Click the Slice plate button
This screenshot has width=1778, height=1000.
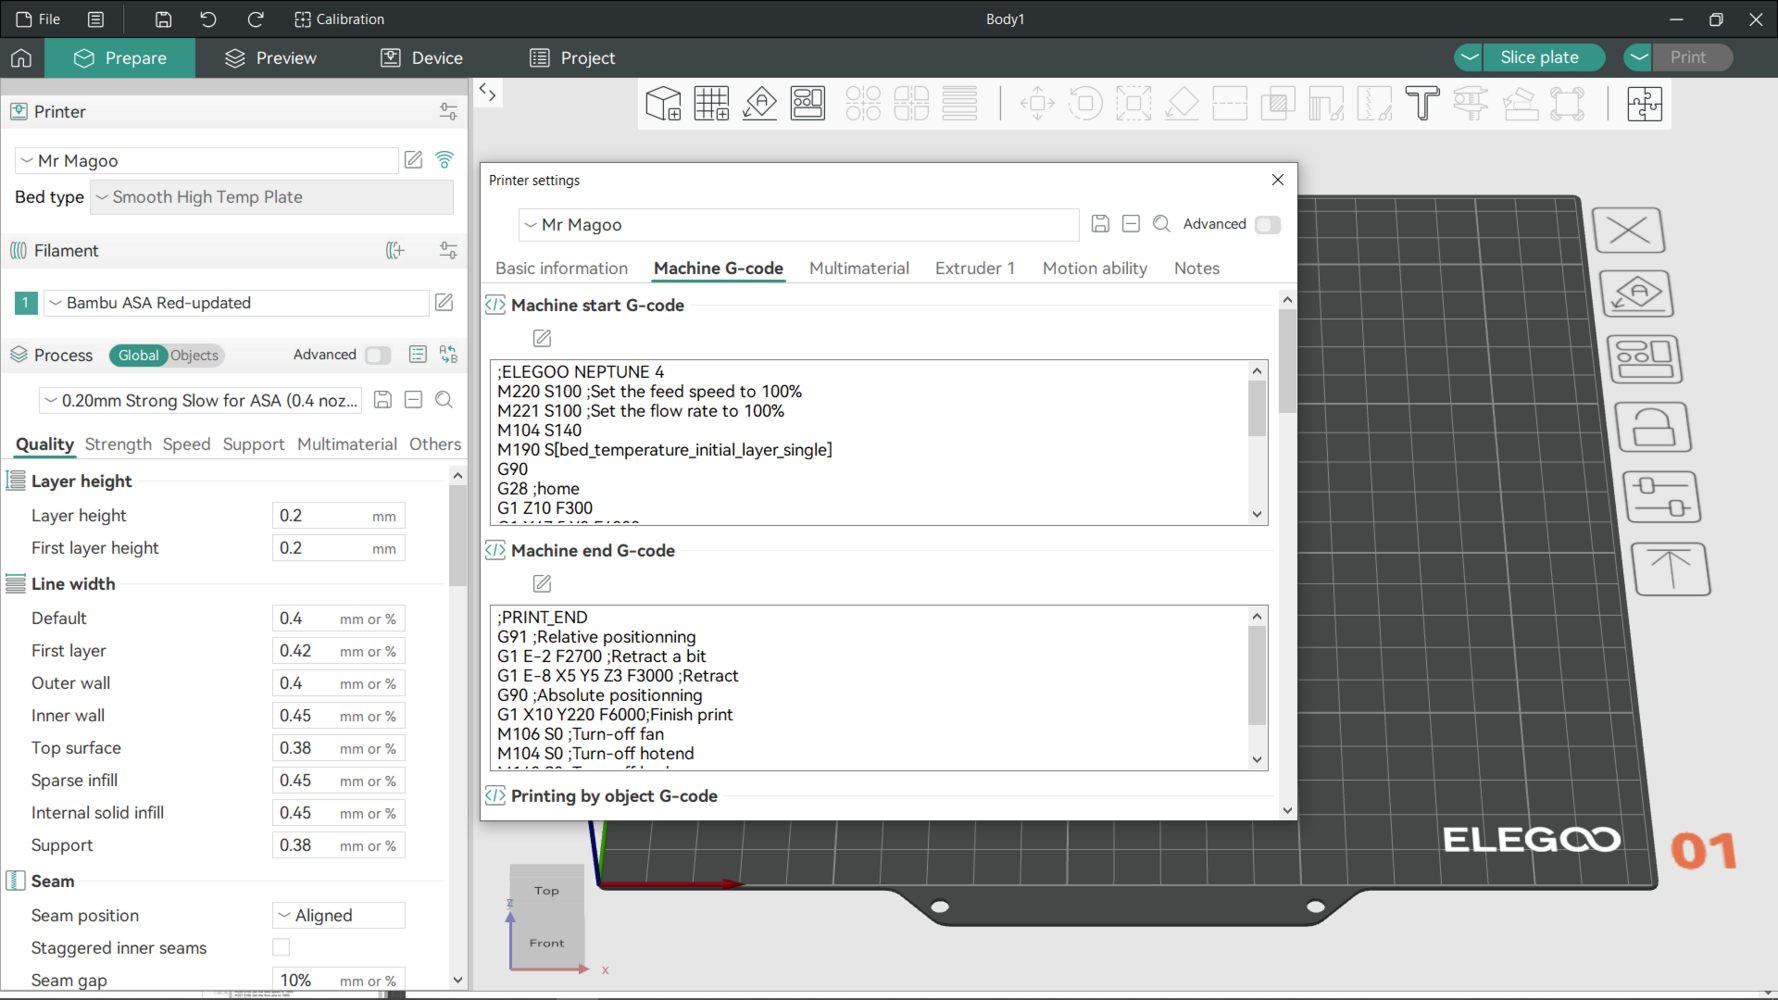1538,57
